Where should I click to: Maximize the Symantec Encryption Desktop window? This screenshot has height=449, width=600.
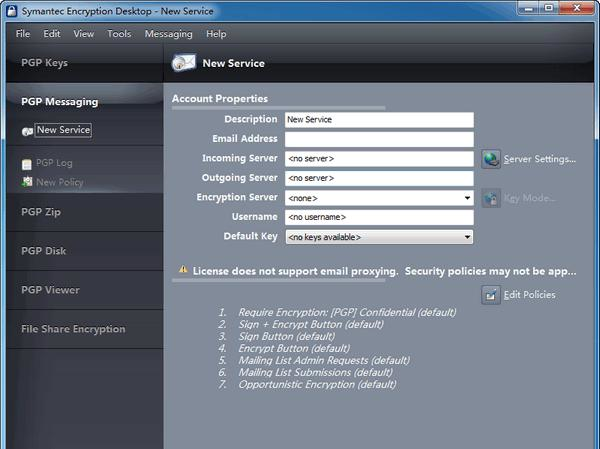[x=549, y=8]
